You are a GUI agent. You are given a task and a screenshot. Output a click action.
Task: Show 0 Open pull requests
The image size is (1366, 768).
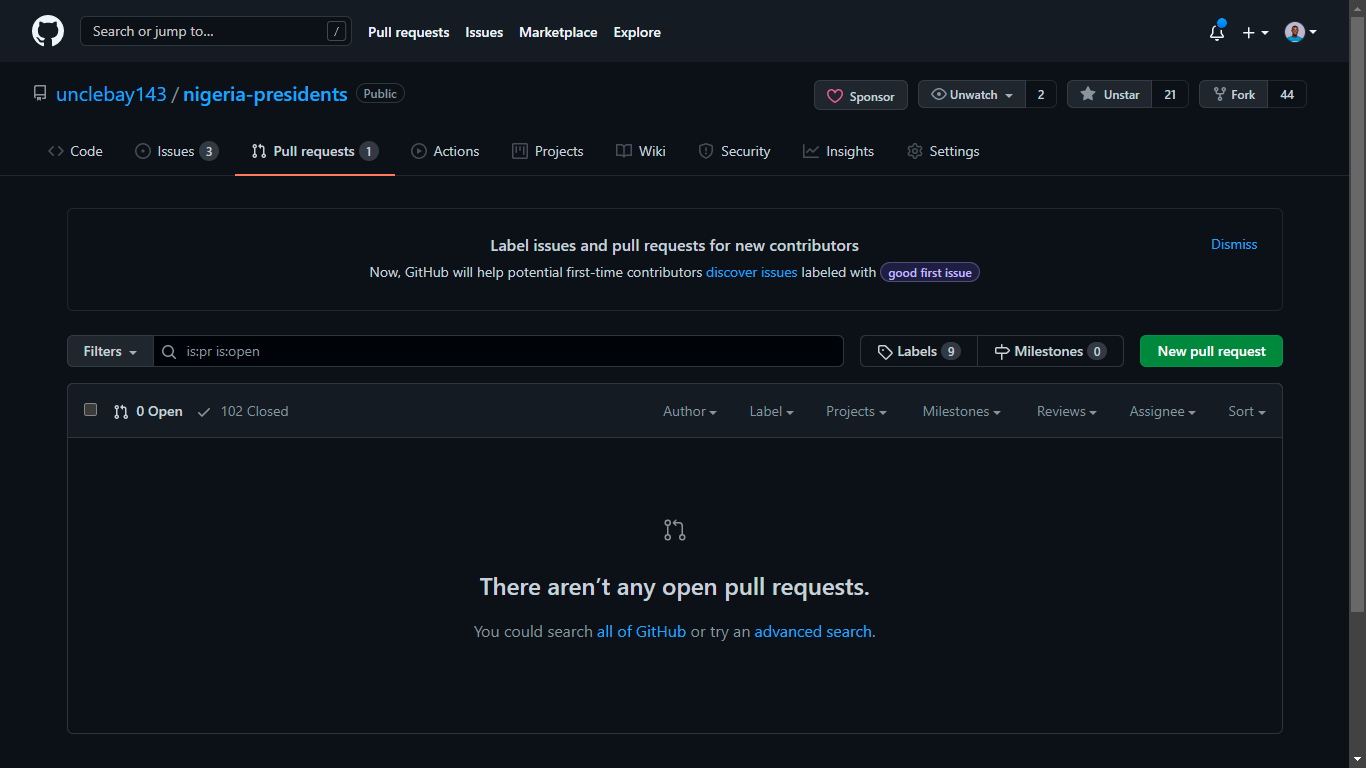148,411
